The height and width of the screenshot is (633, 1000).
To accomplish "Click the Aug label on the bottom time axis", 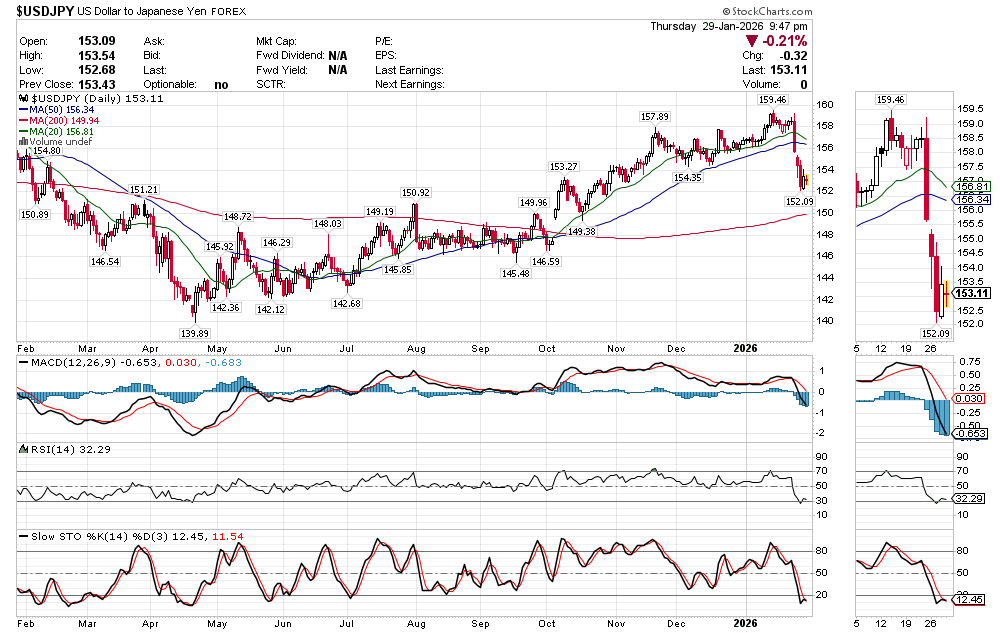I will click(417, 348).
